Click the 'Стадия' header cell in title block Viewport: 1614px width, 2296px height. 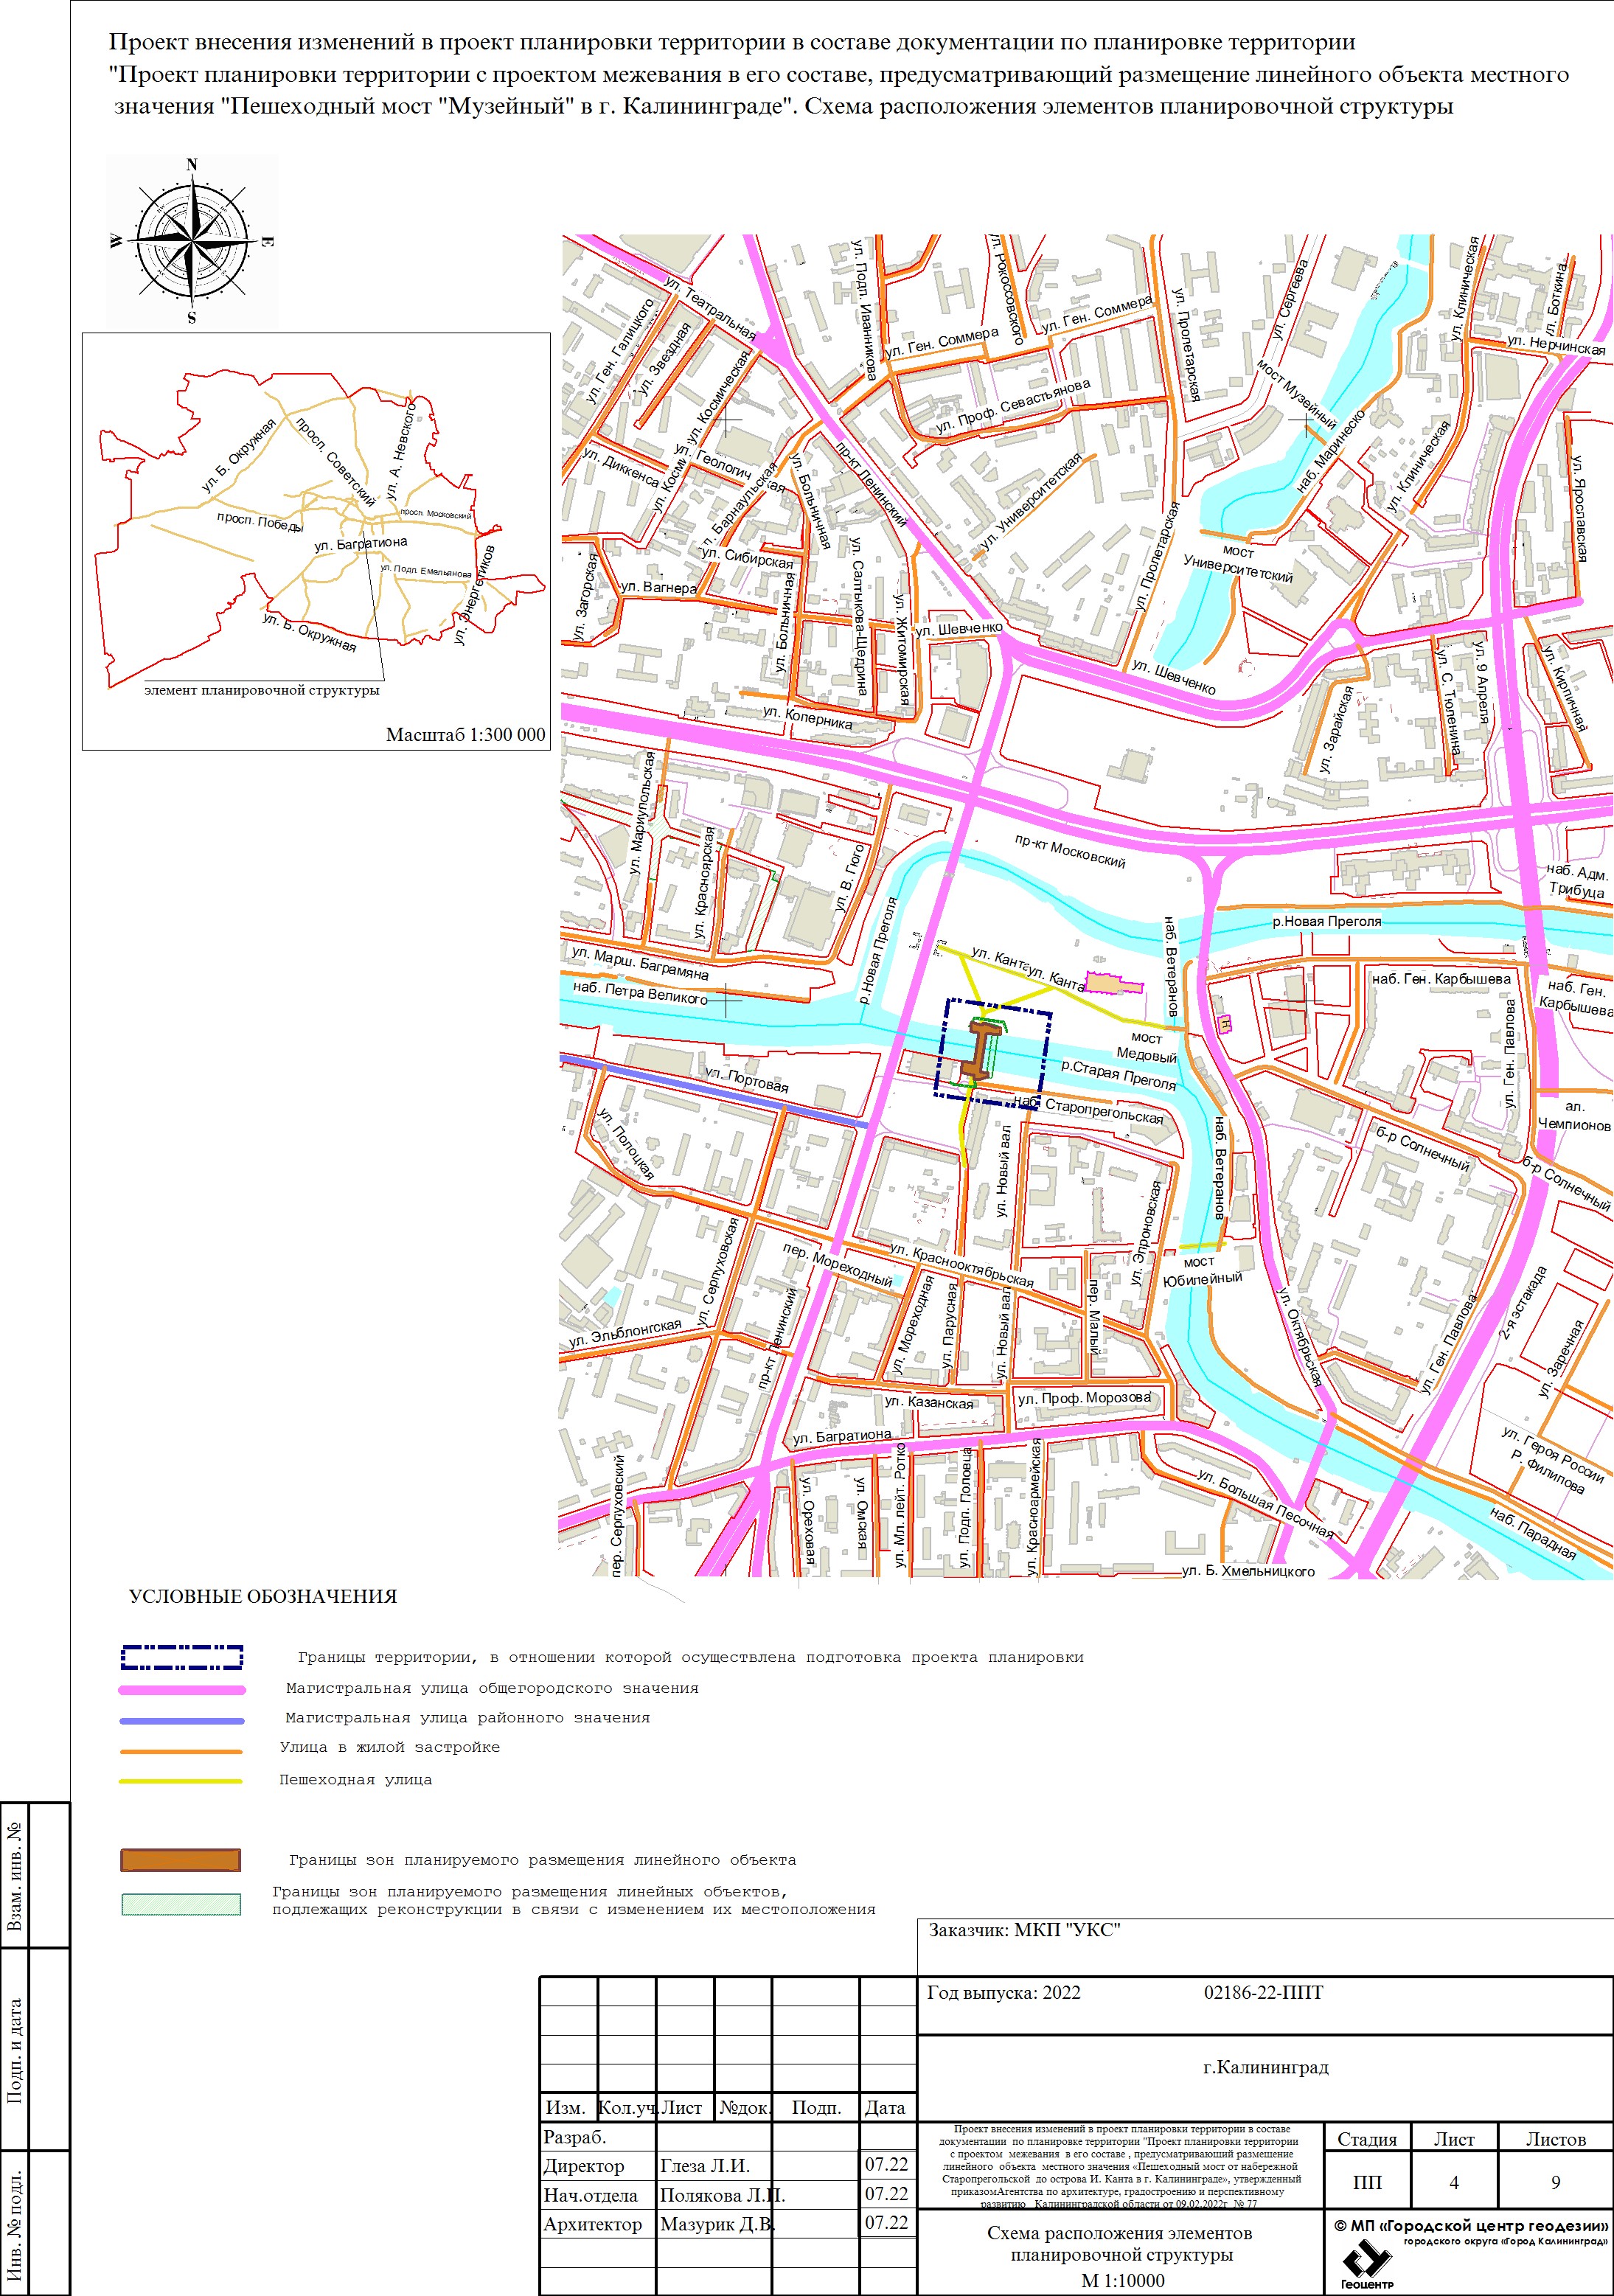tap(1366, 2139)
